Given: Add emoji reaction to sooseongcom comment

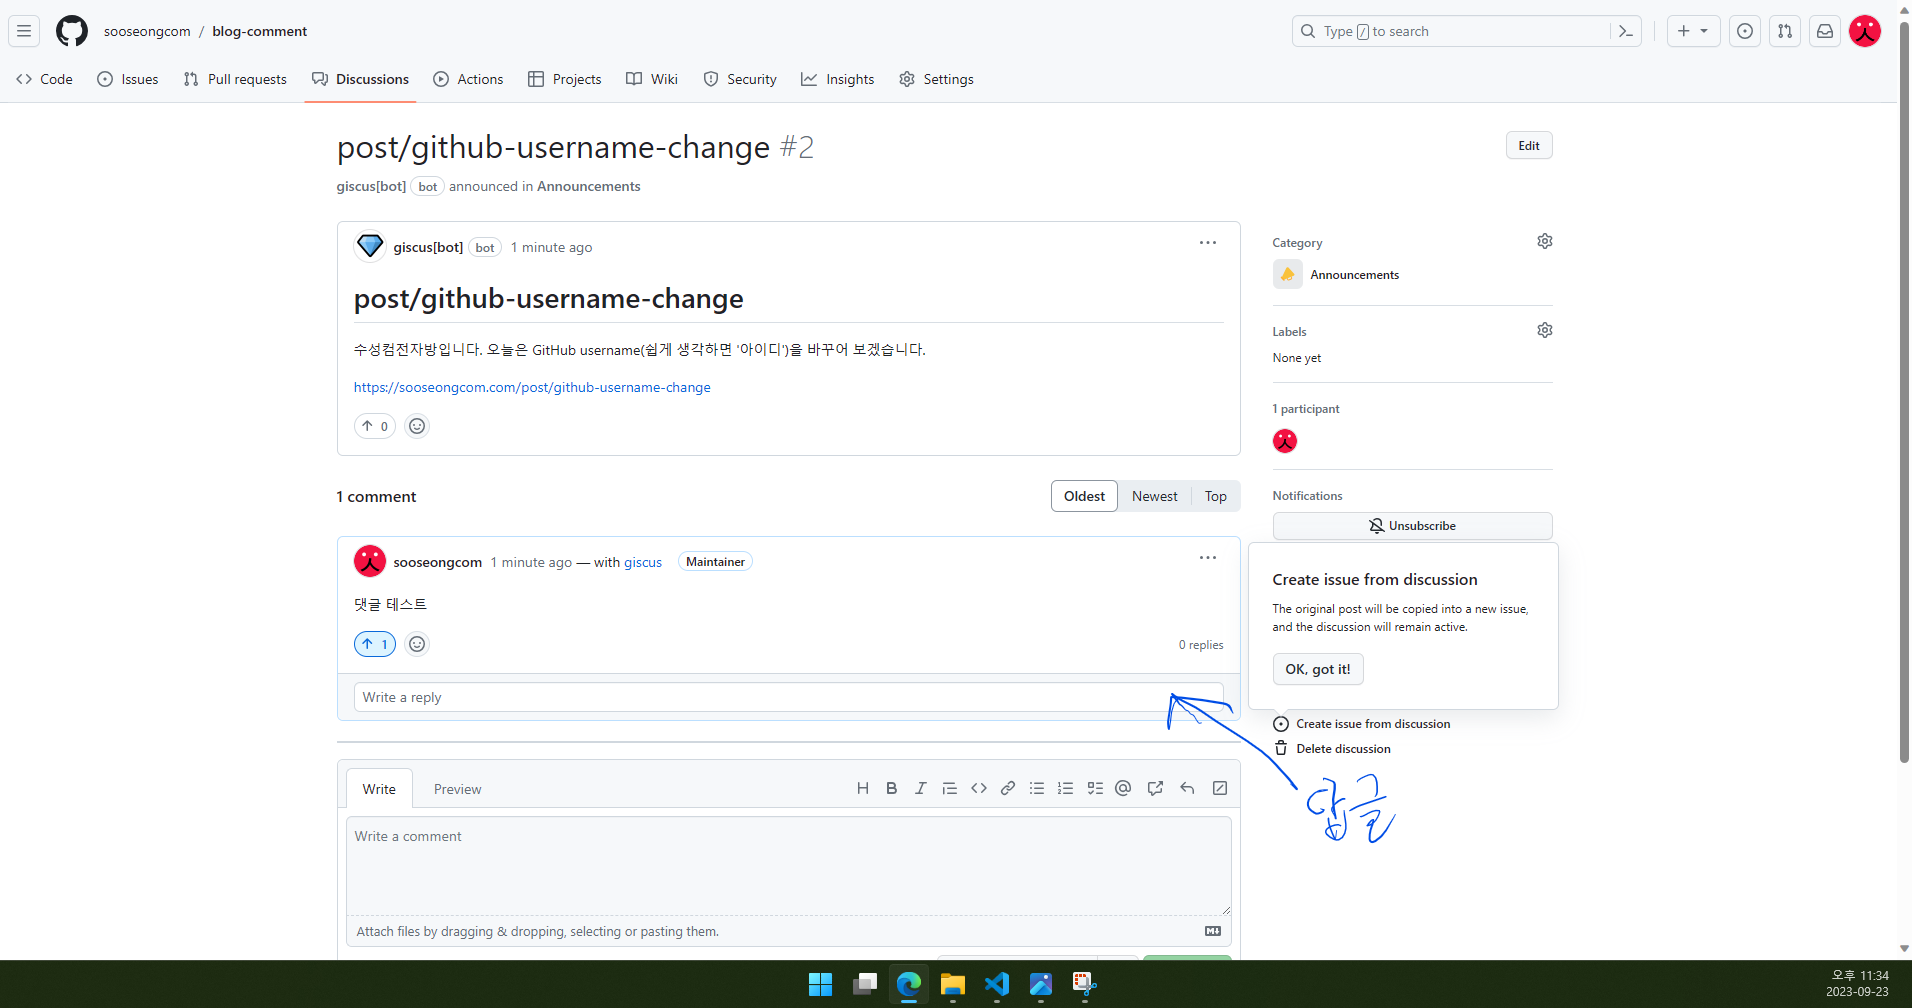Looking at the screenshot, I should [x=417, y=644].
